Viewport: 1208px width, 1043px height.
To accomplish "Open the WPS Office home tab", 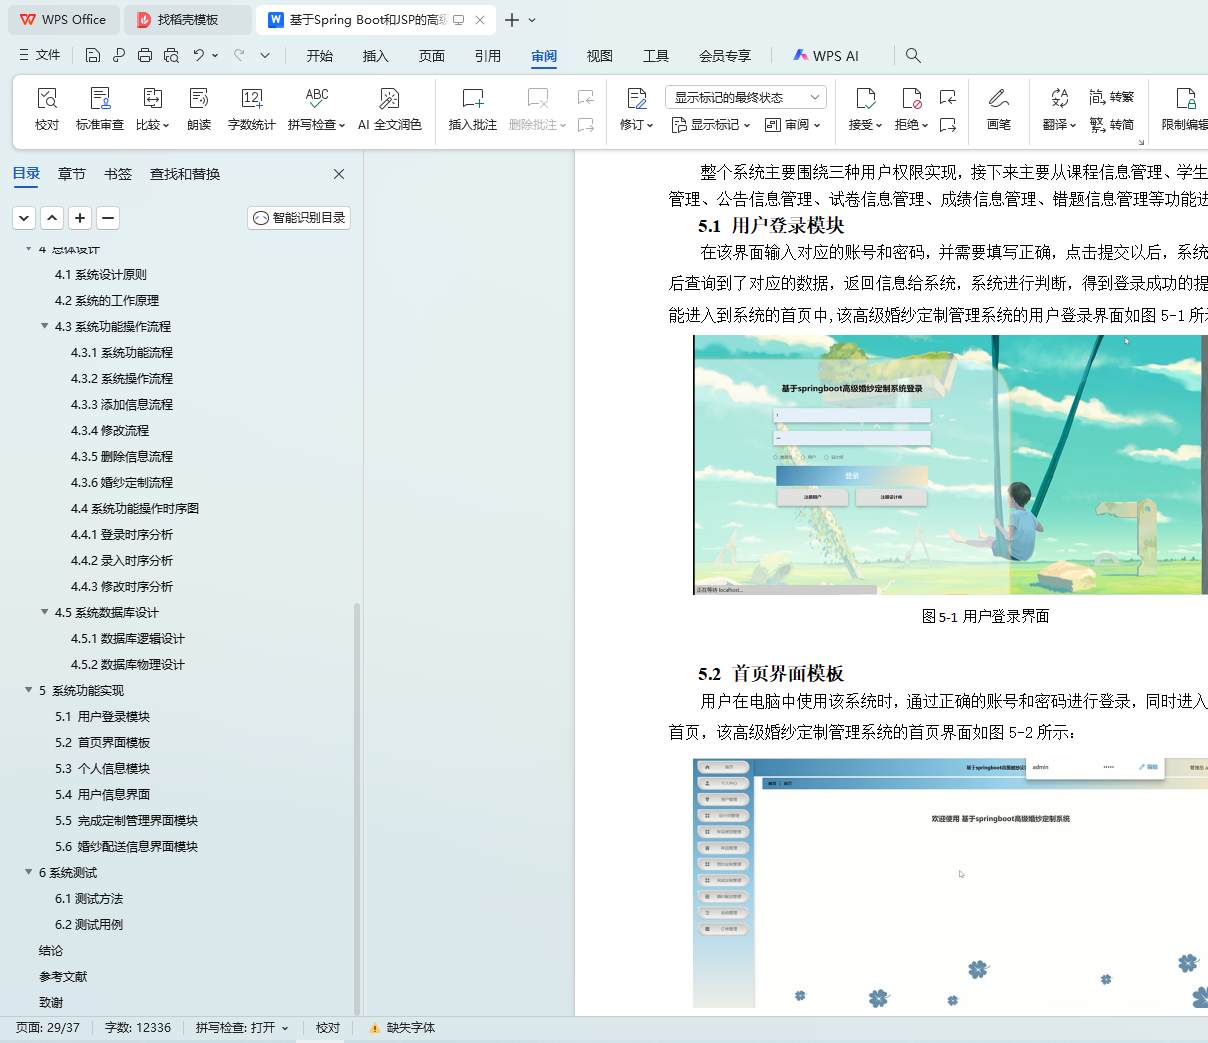I will [63, 20].
